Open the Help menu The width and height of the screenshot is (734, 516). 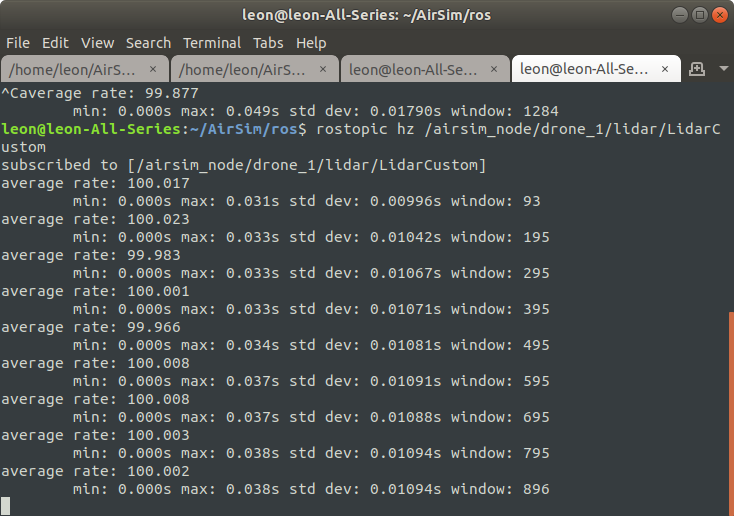click(x=311, y=43)
